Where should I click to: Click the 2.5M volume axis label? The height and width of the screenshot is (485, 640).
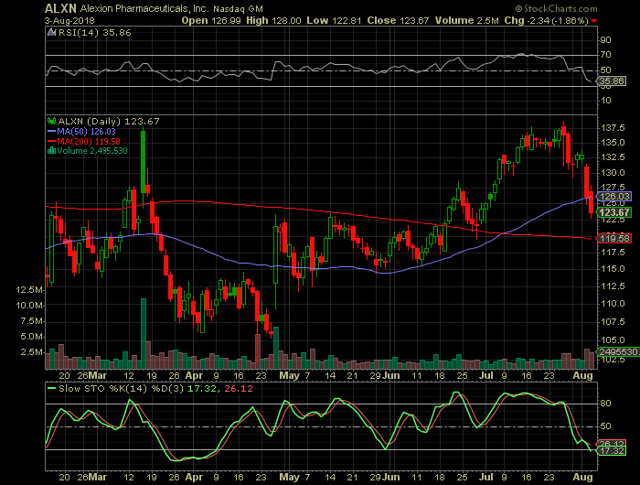click(x=32, y=352)
